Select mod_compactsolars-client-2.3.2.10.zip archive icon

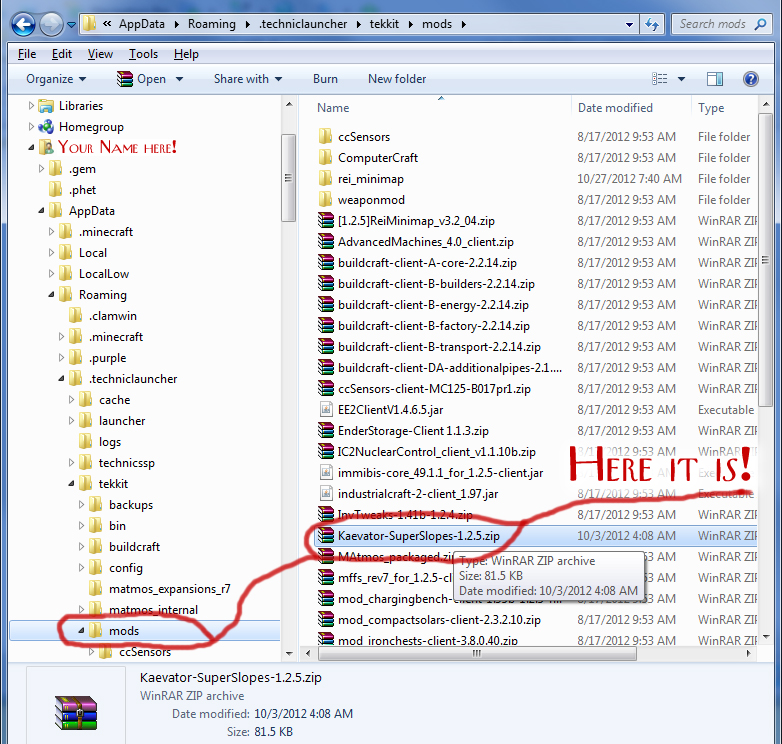tap(326, 619)
